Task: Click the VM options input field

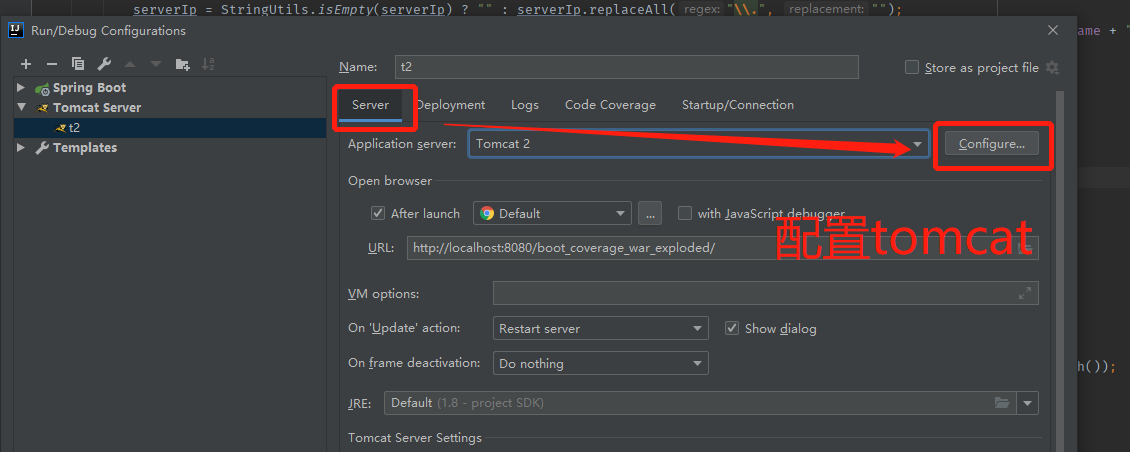Action: coord(765,293)
